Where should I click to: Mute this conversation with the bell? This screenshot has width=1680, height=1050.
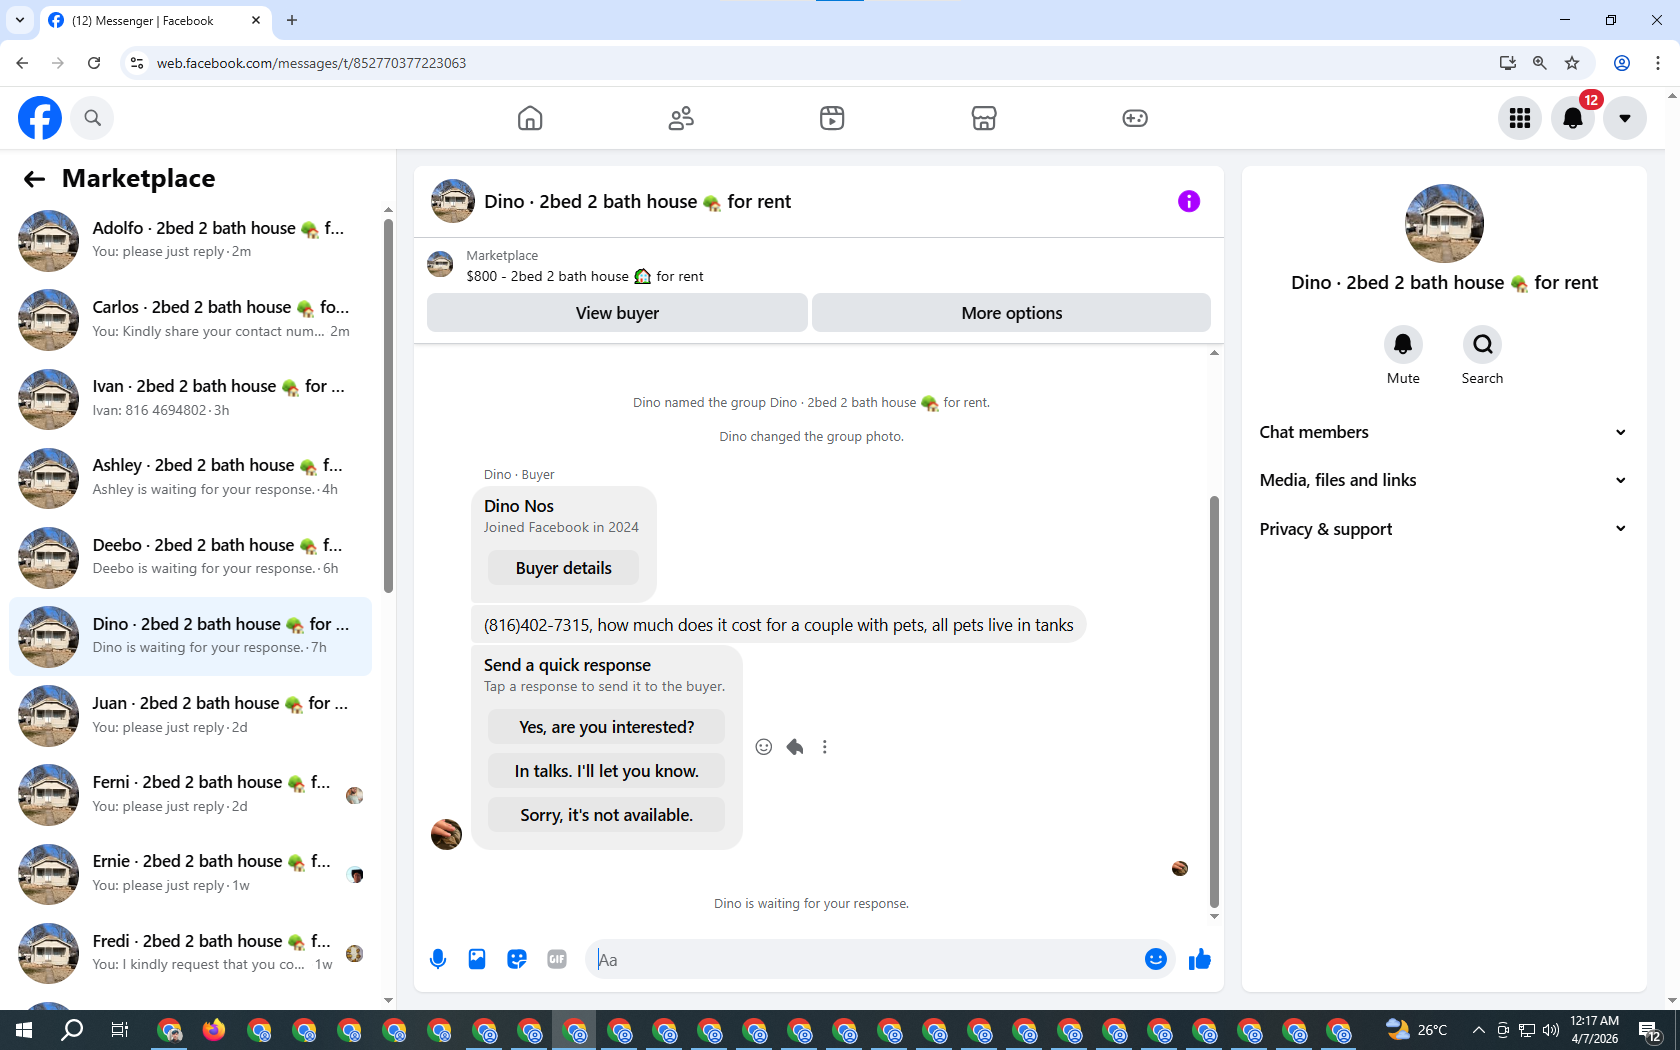tap(1403, 344)
